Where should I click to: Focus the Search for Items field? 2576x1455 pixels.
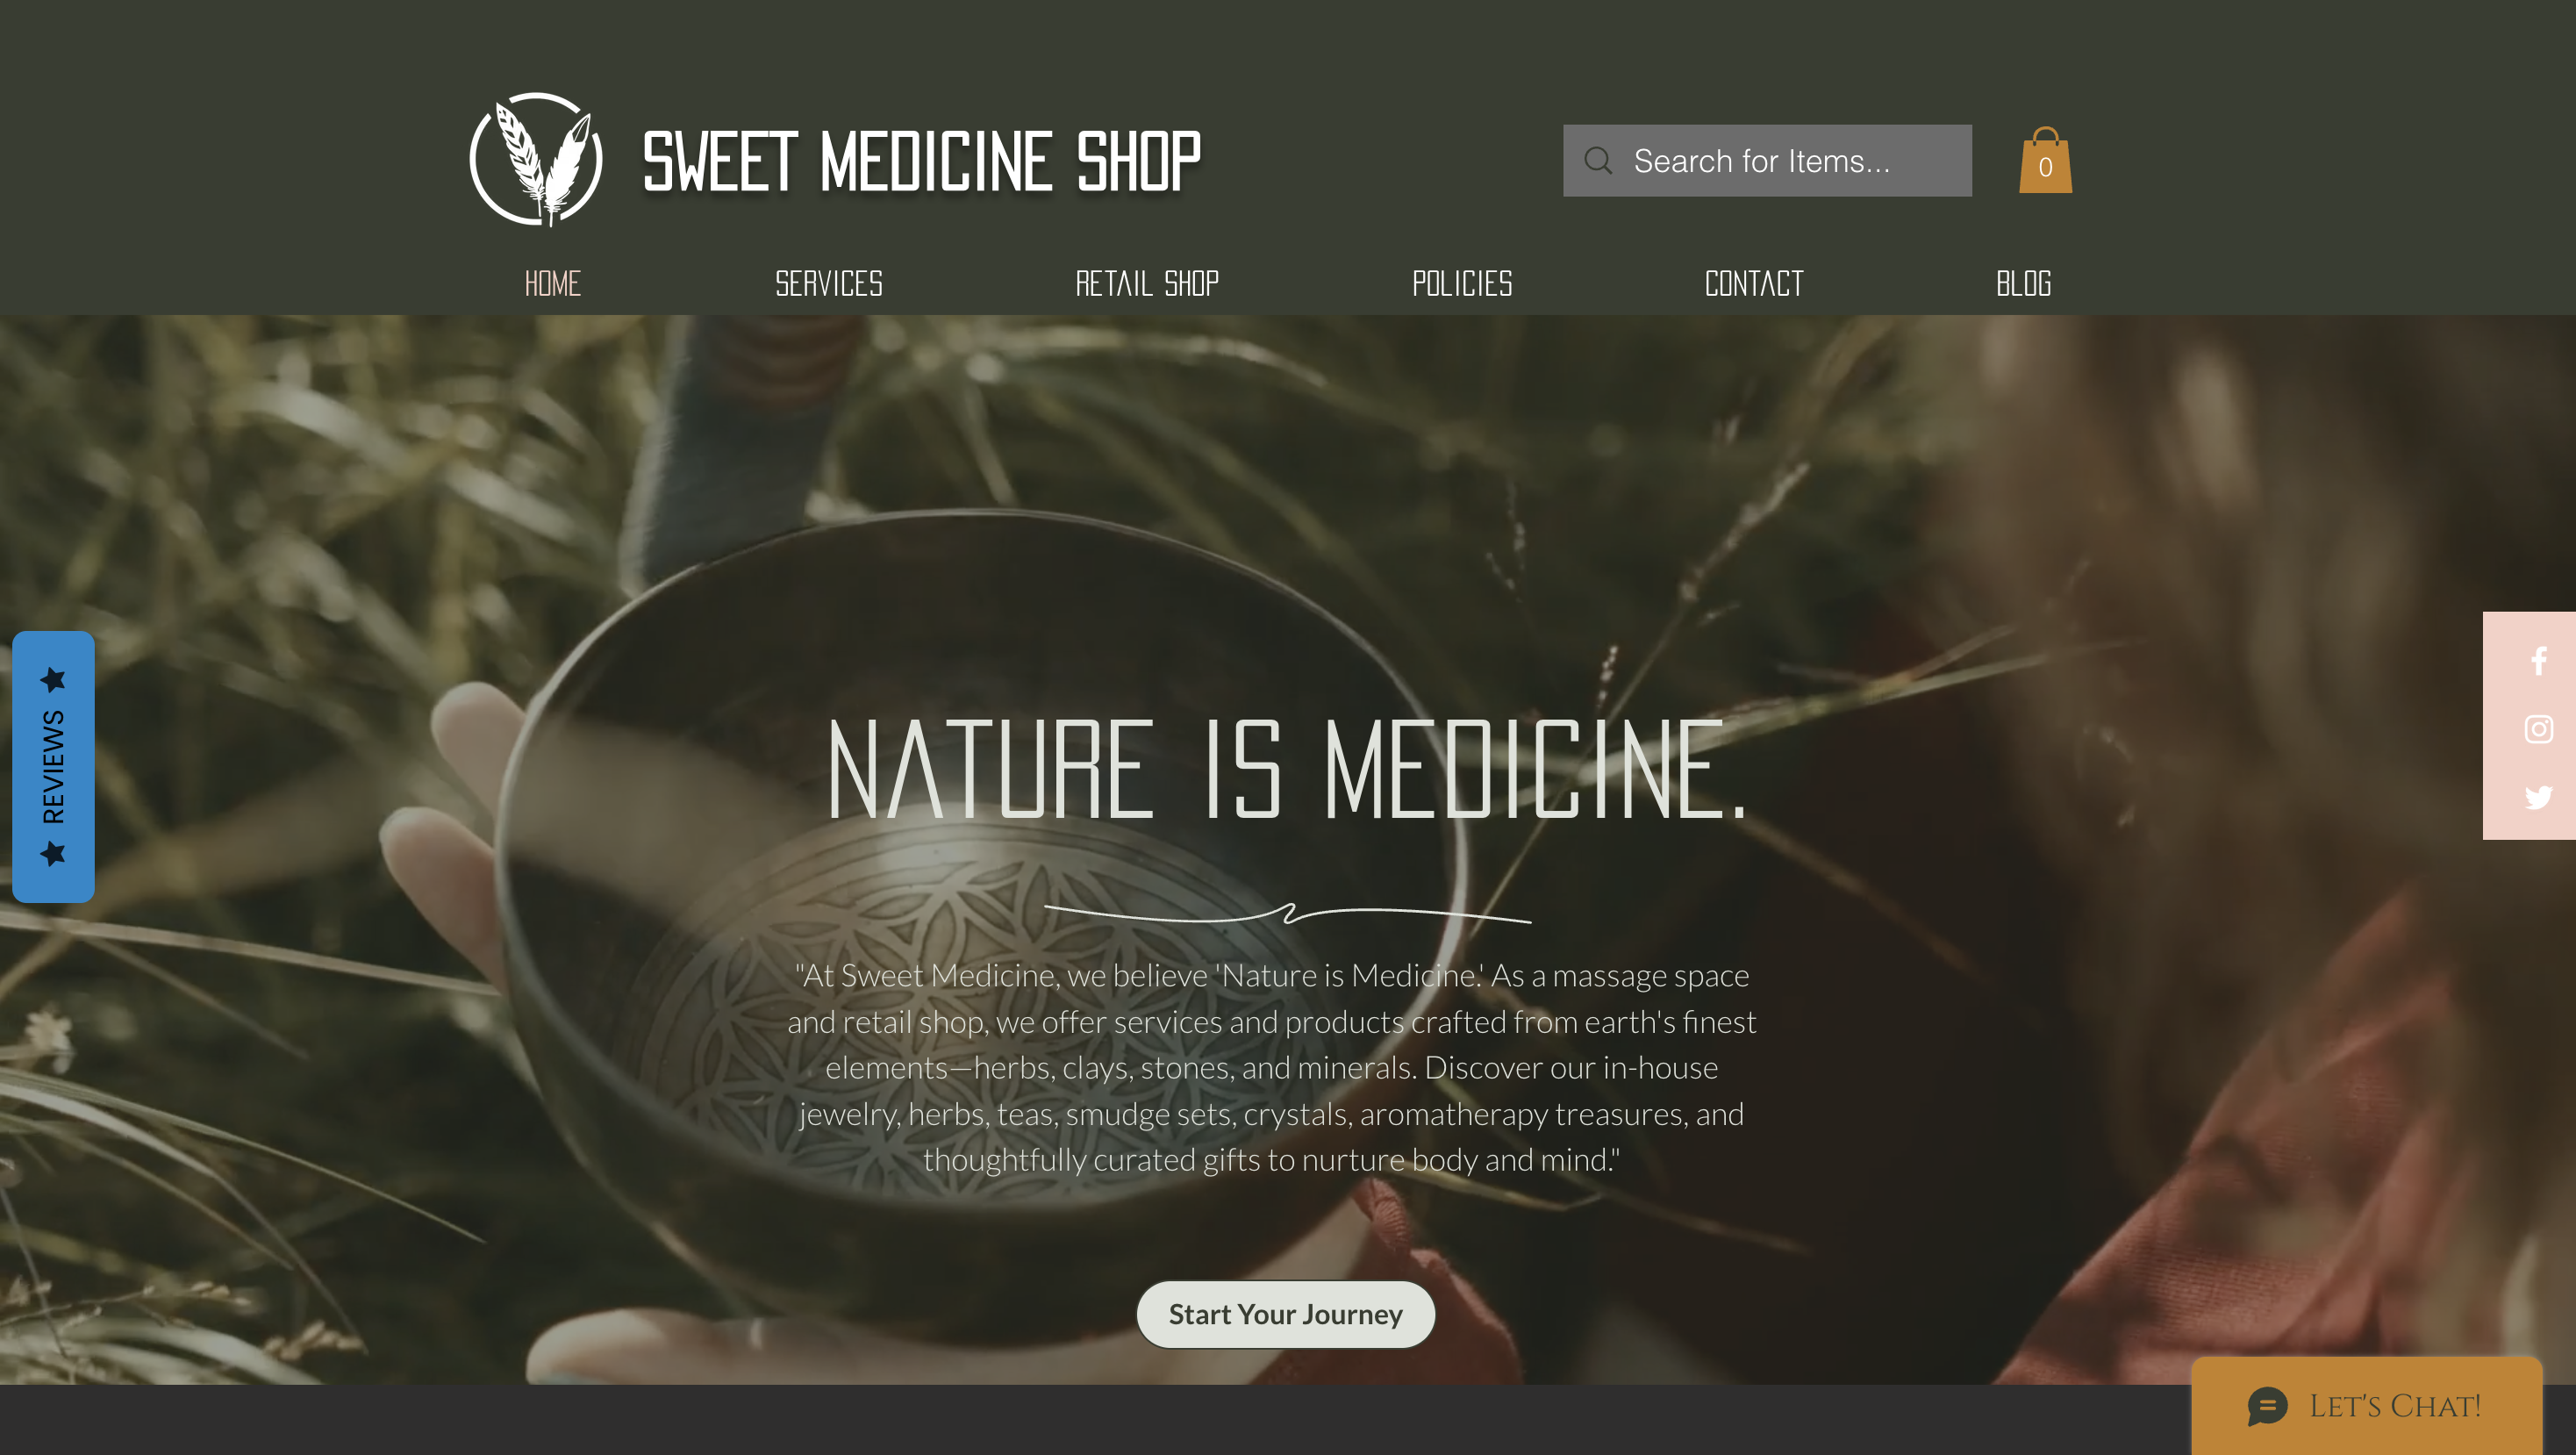pos(1767,161)
